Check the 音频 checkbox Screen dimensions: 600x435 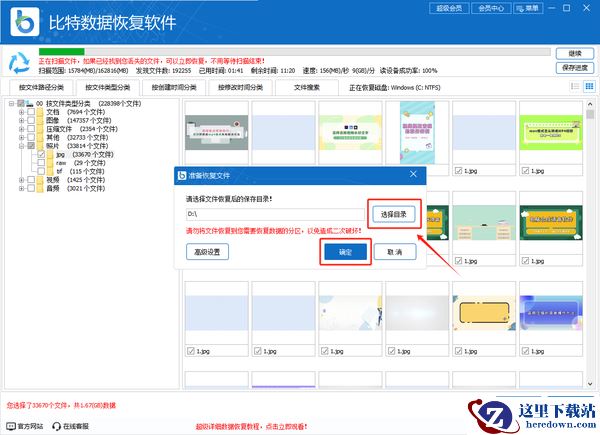click(31, 188)
